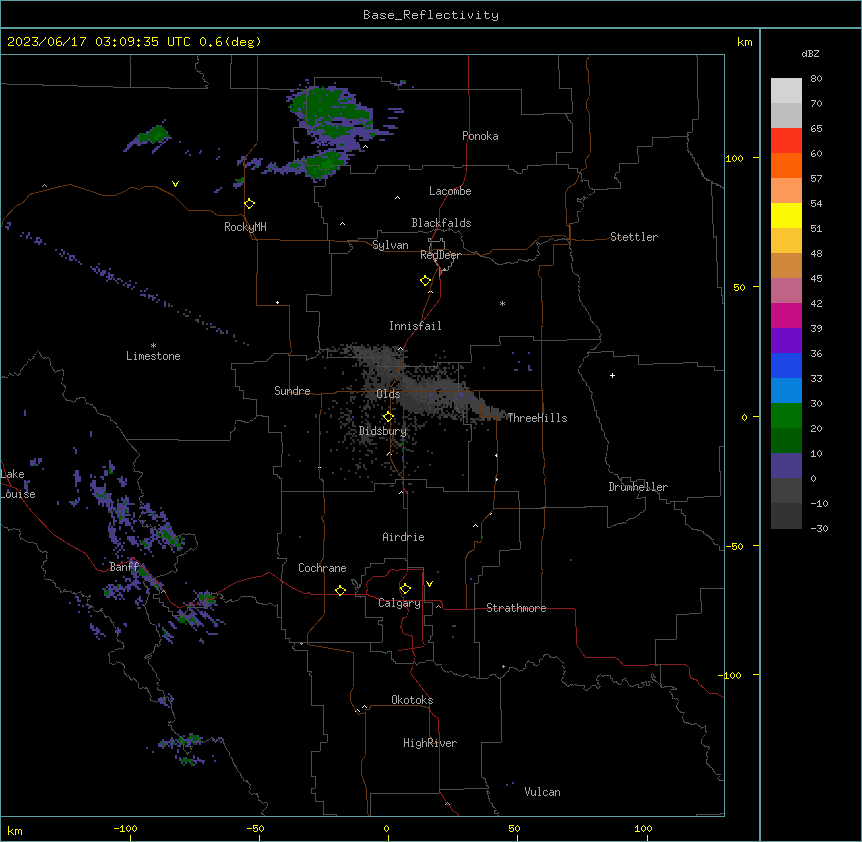The width and height of the screenshot is (862, 842).
Task: Click the Cochrane label
Action: (322, 568)
